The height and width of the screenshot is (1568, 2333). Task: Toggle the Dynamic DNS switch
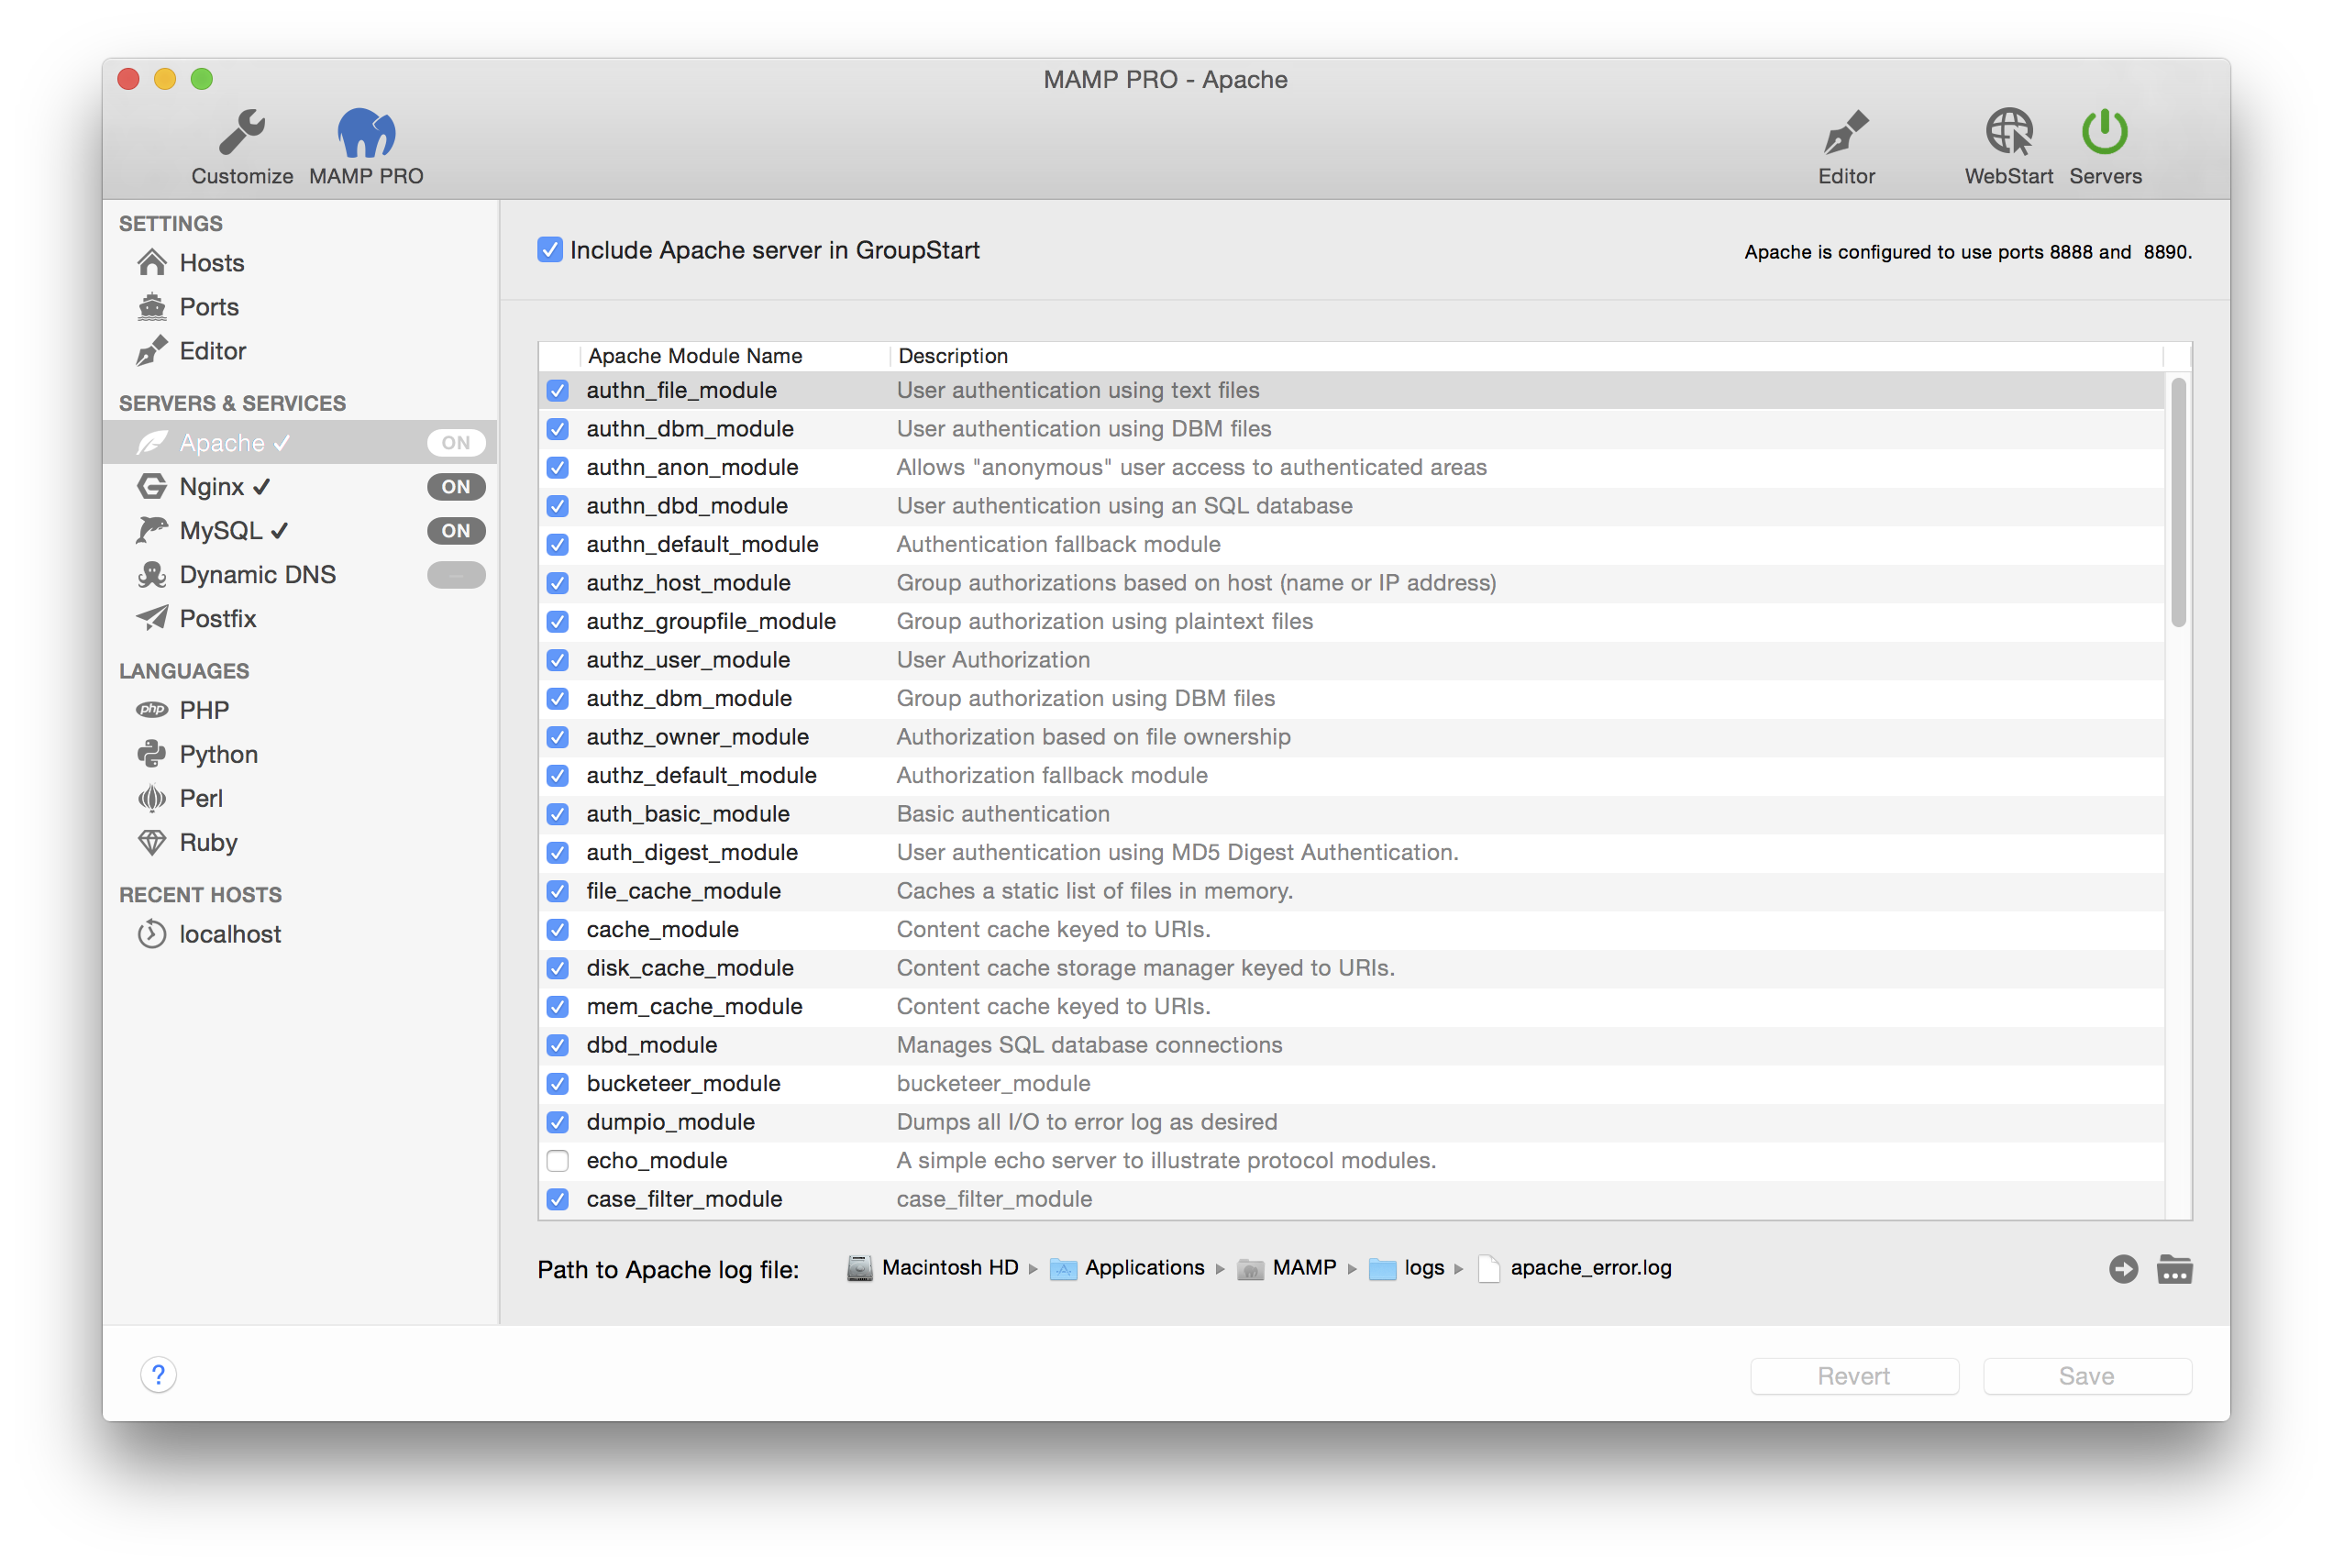456,575
